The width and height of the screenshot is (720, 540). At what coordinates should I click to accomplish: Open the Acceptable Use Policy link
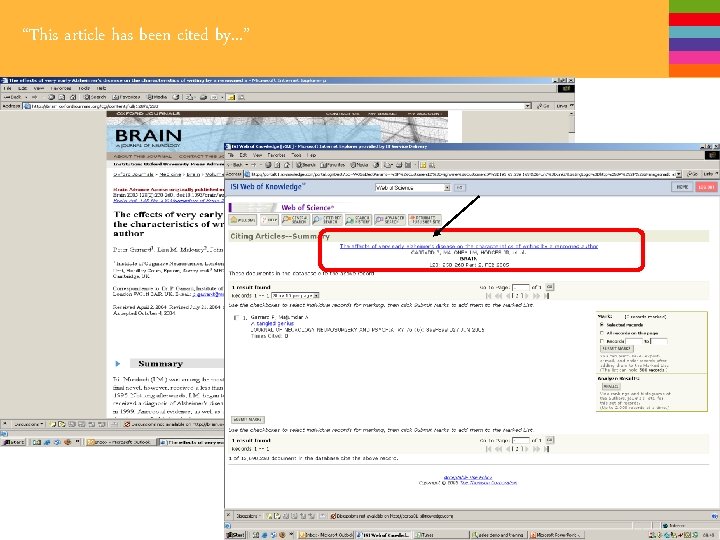pyautogui.click(x=468, y=478)
